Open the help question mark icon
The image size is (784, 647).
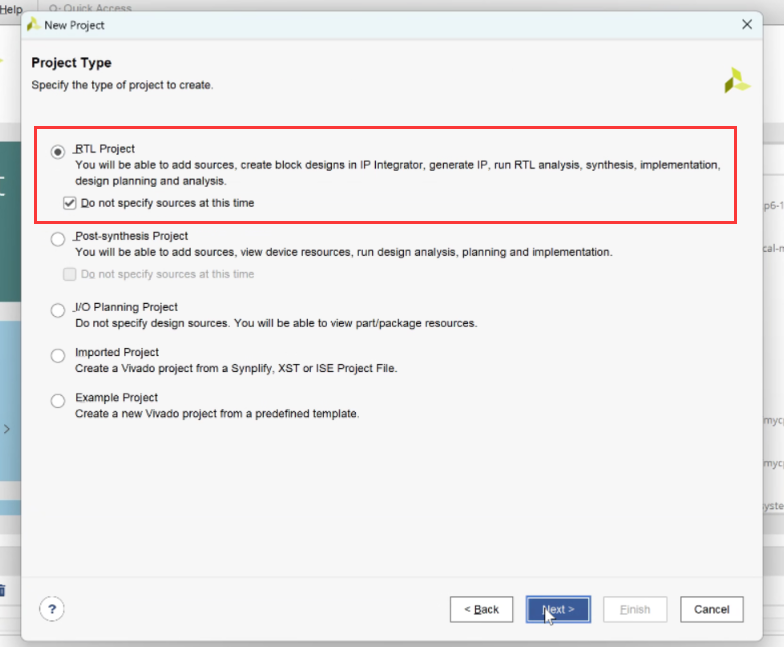(x=52, y=609)
